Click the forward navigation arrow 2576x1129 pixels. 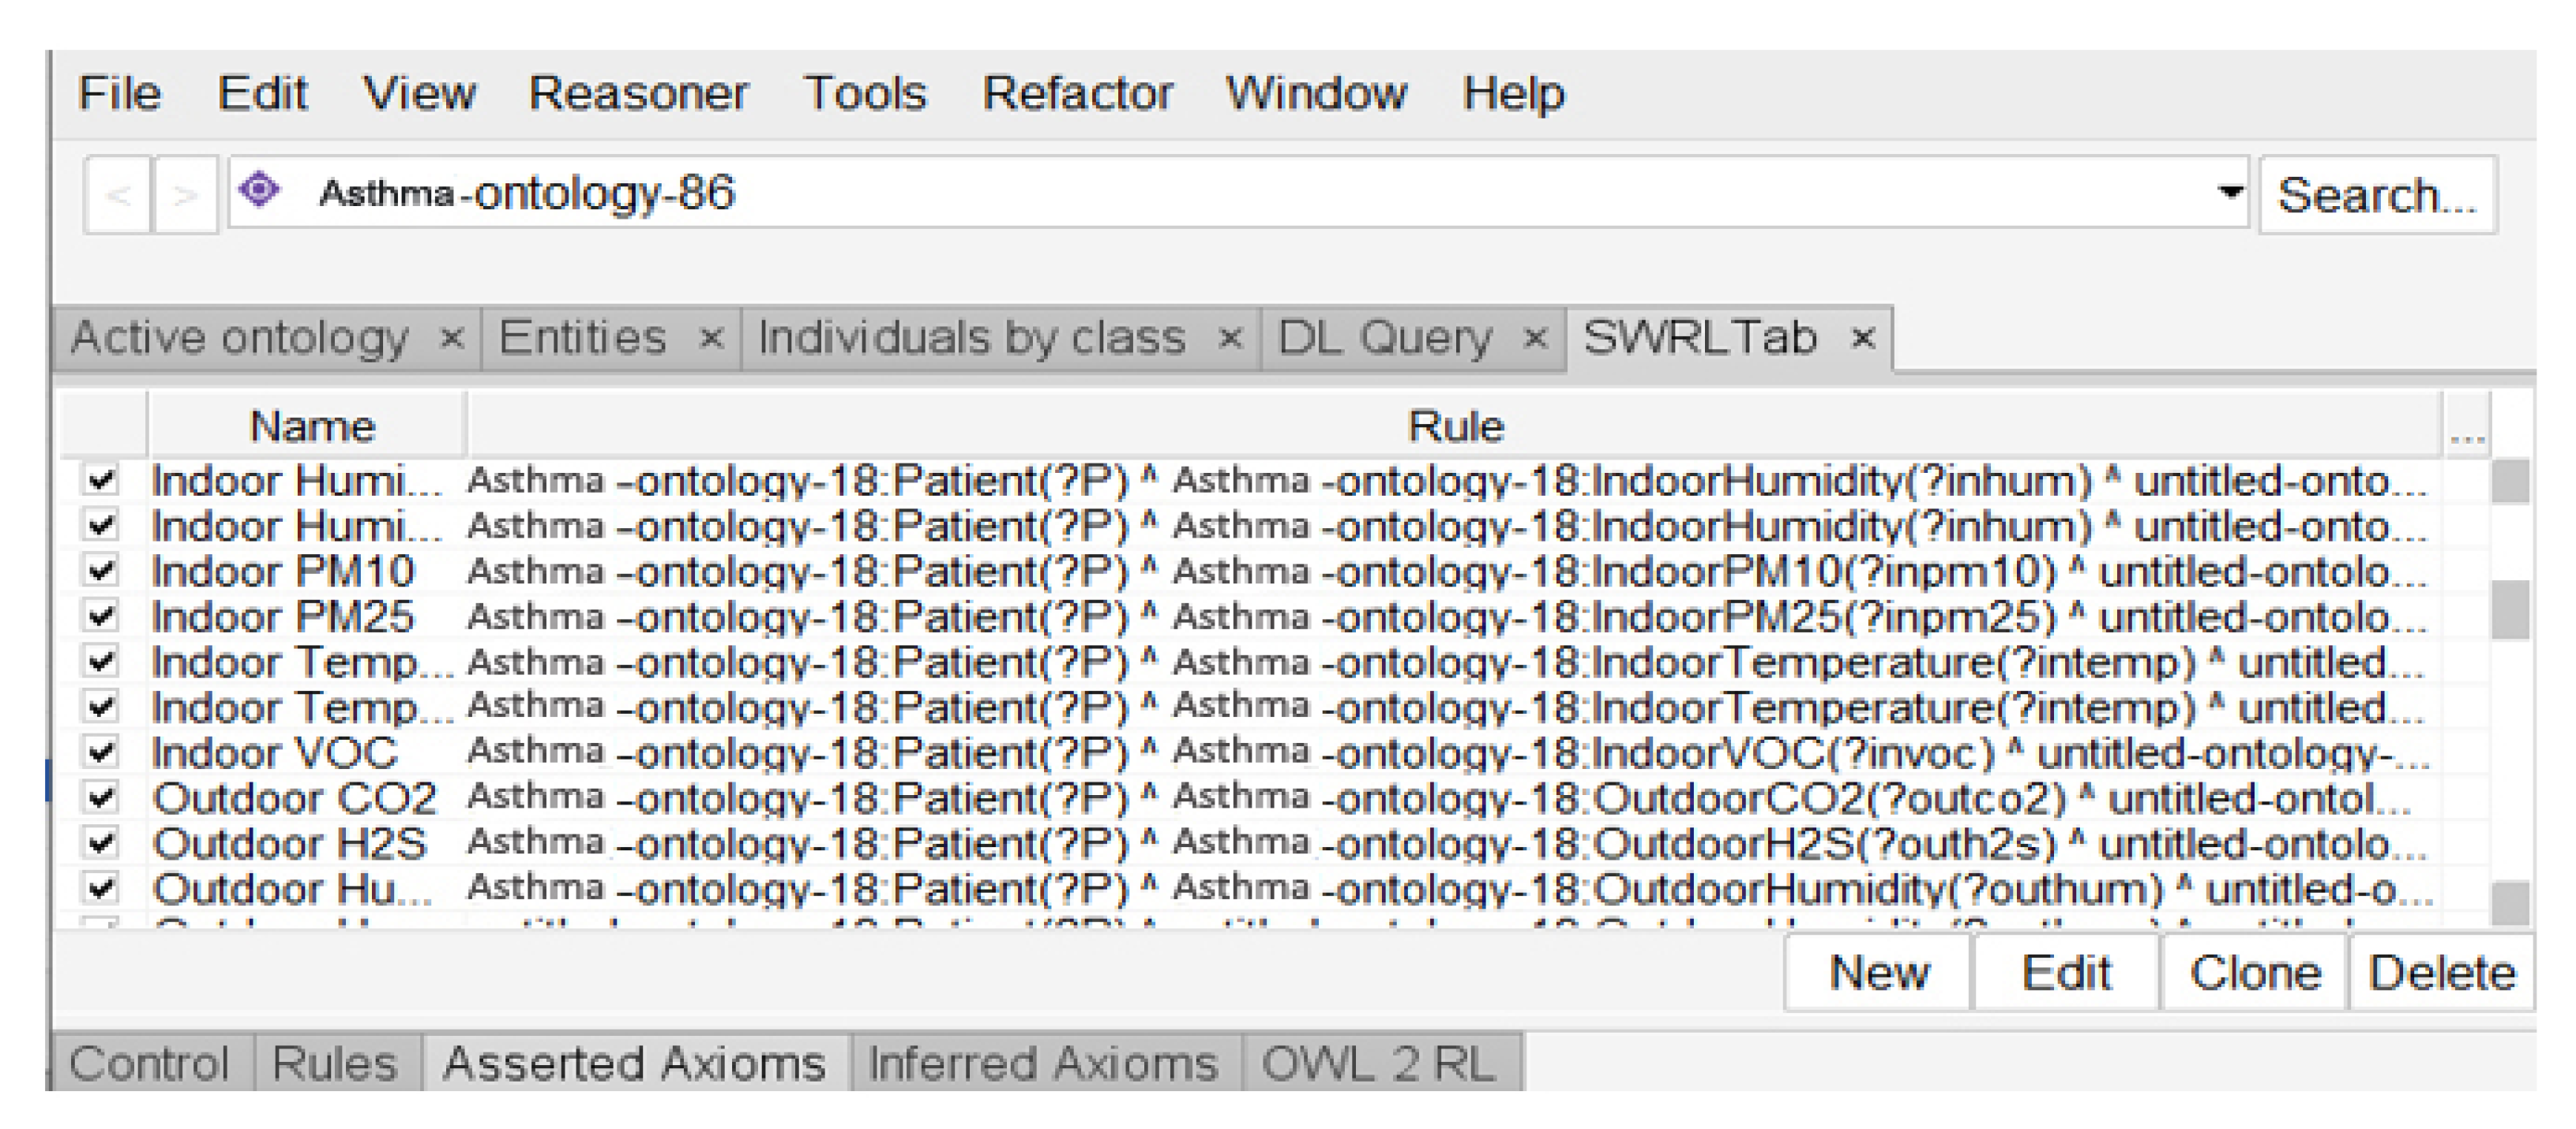(x=185, y=195)
